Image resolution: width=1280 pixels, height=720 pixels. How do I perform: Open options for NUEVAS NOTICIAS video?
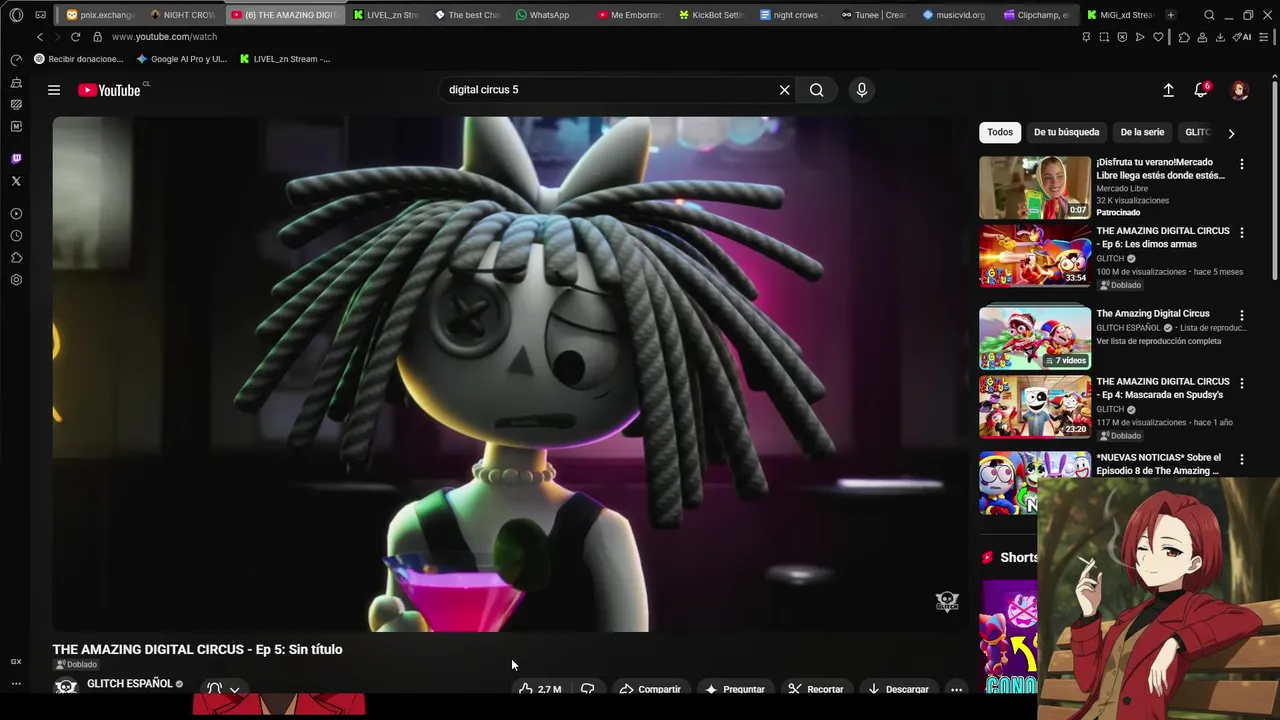[1242, 459]
